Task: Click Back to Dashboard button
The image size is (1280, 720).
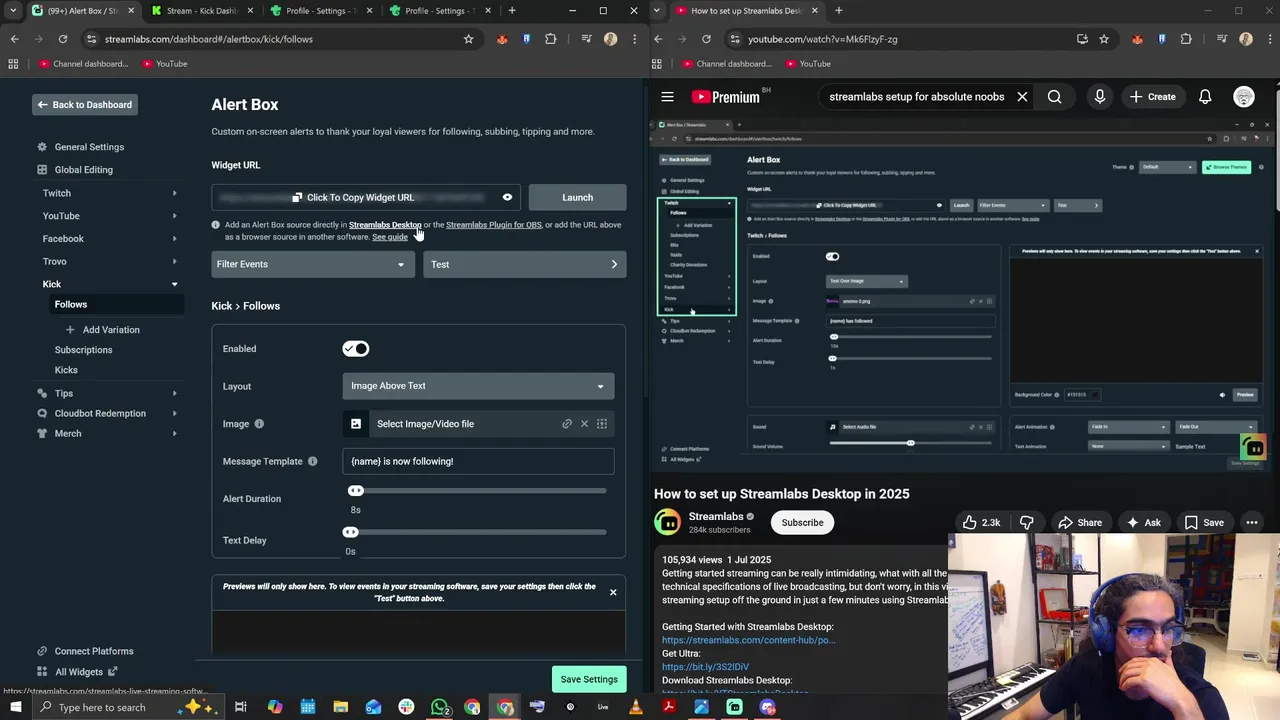Action: [x=84, y=105]
